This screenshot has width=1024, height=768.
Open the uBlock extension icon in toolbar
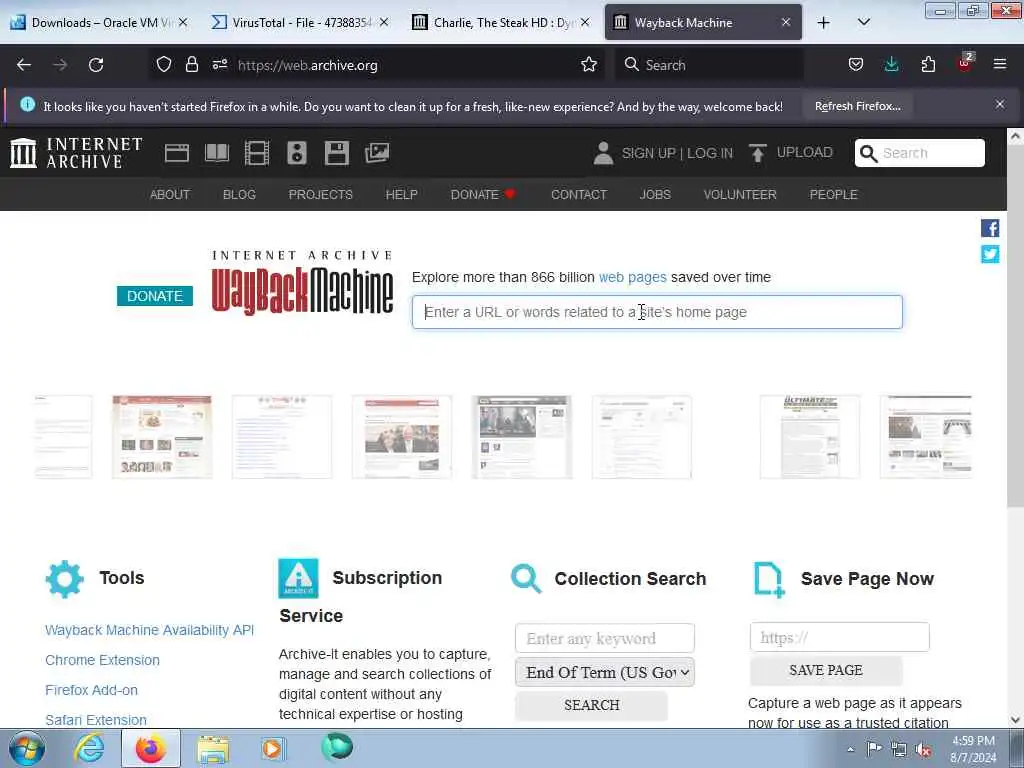point(965,63)
